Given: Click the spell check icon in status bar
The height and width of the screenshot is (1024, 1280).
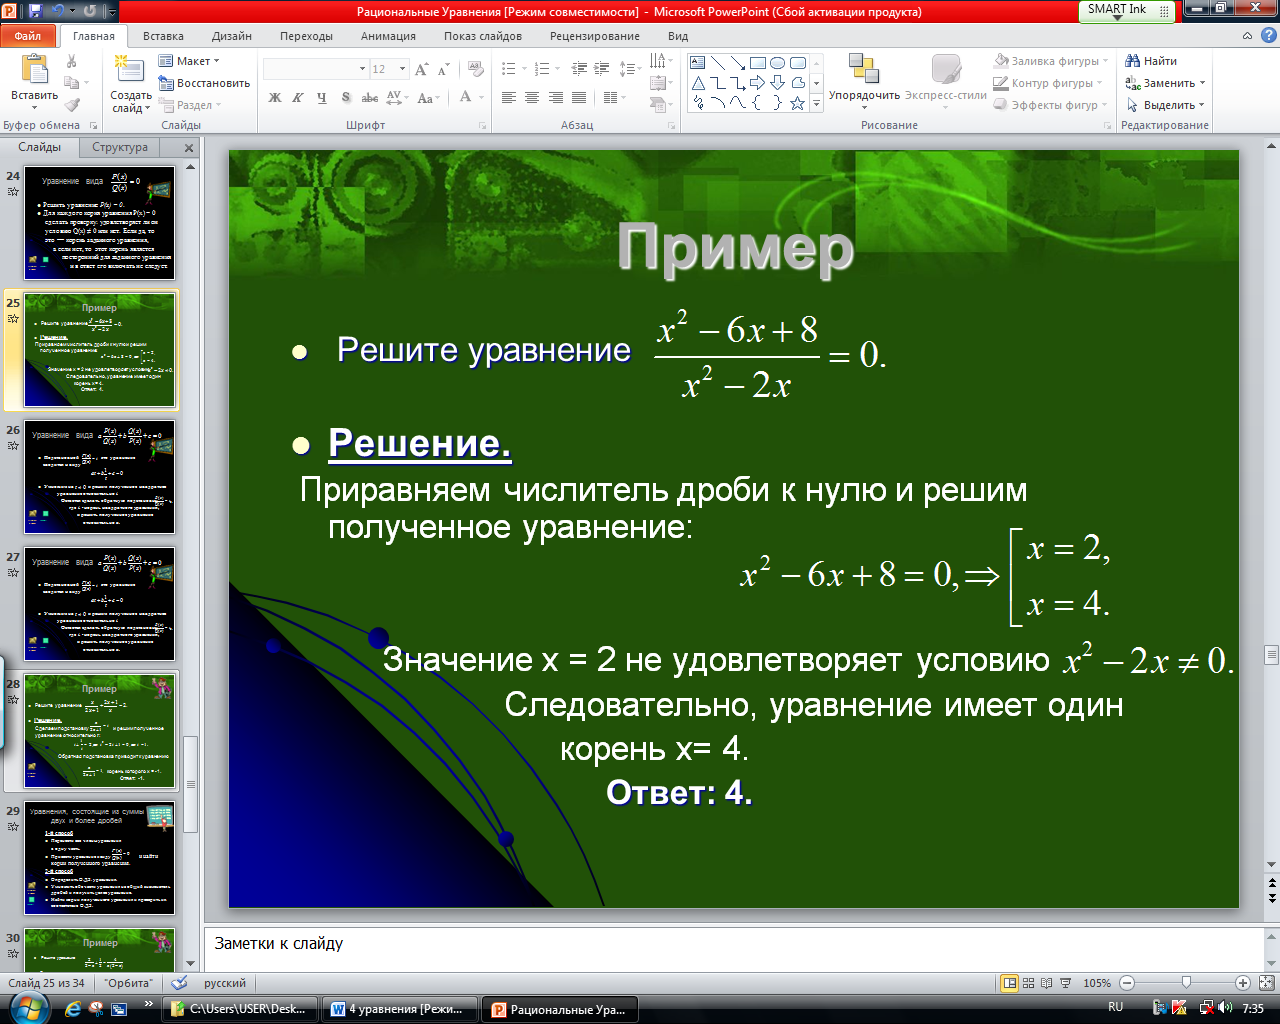Looking at the screenshot, I should pyautogui.click(x=180, y=983).
